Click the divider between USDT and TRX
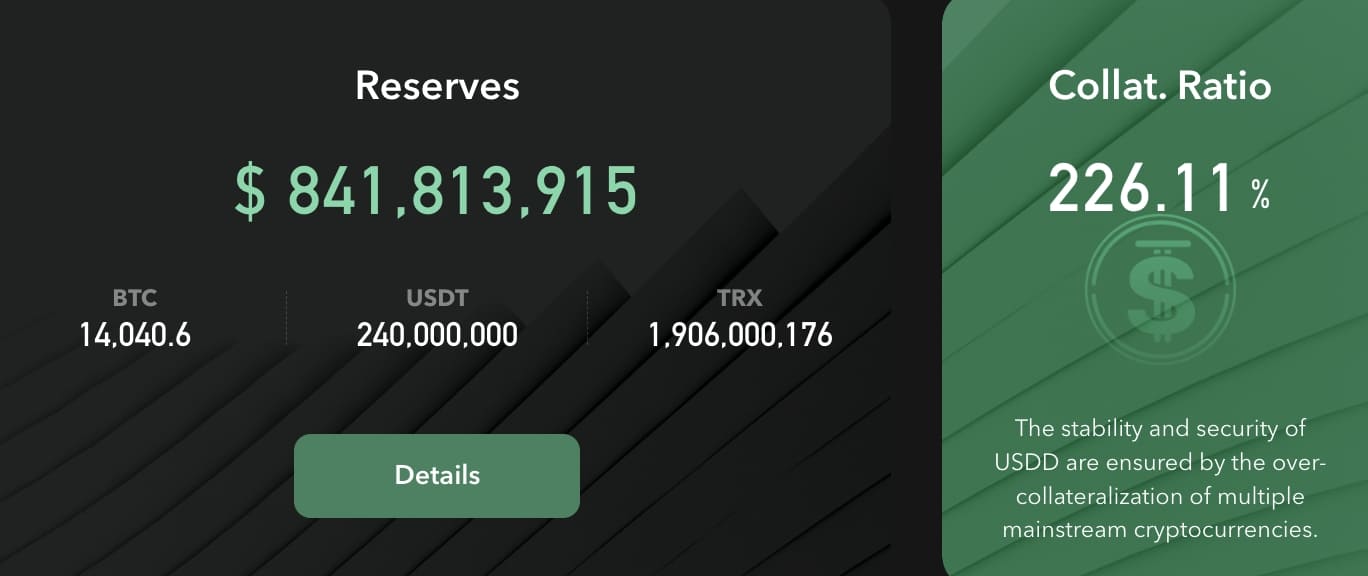 pyautogui.click(x=588, y=318)
